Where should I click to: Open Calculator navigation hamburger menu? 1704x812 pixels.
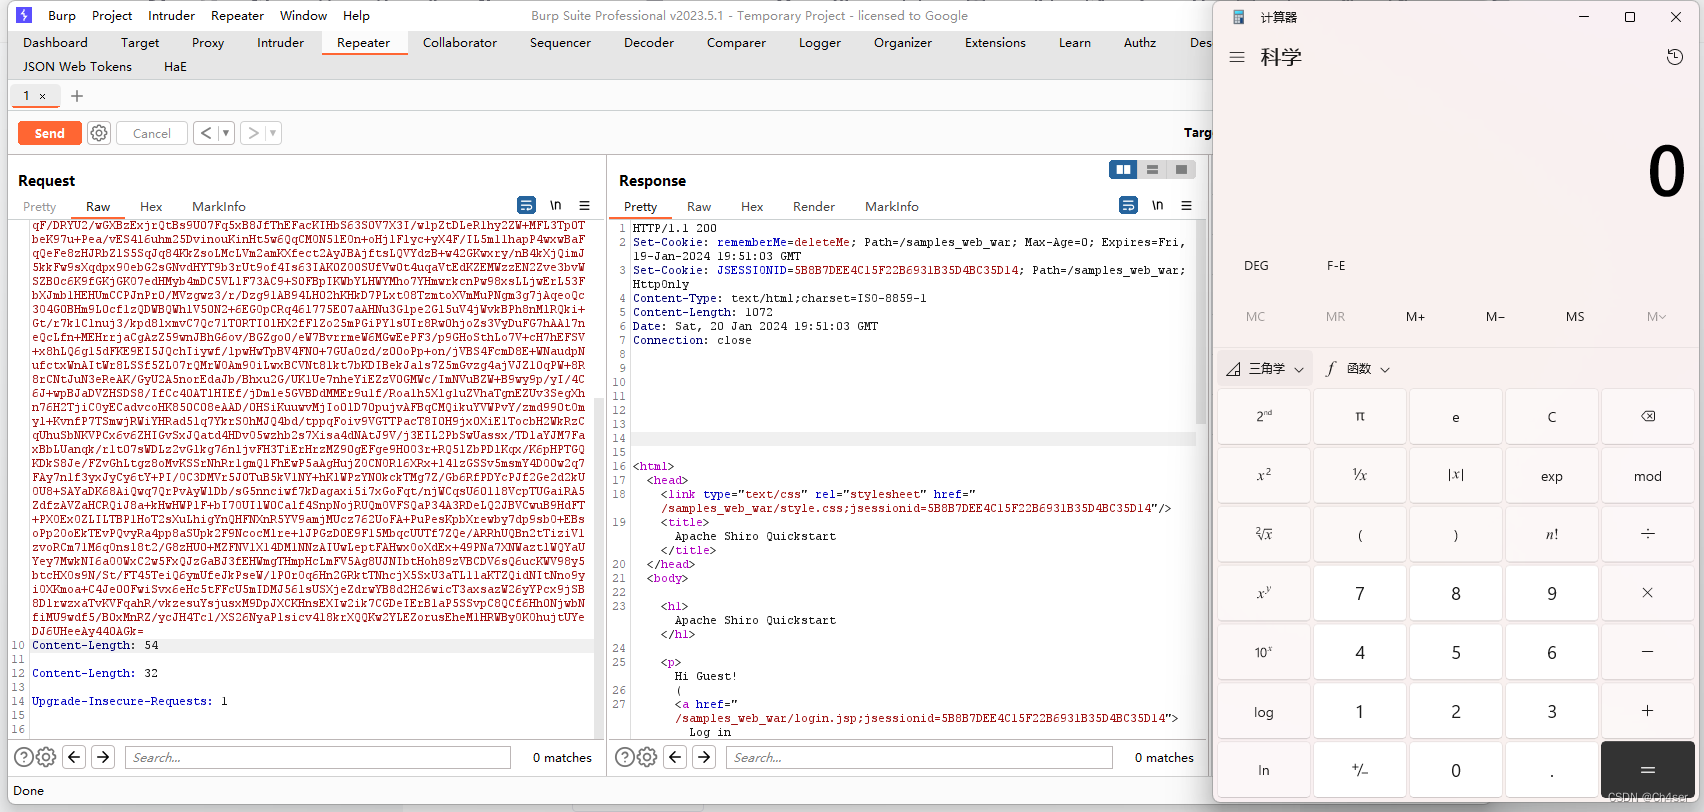tap(1237, 57)
